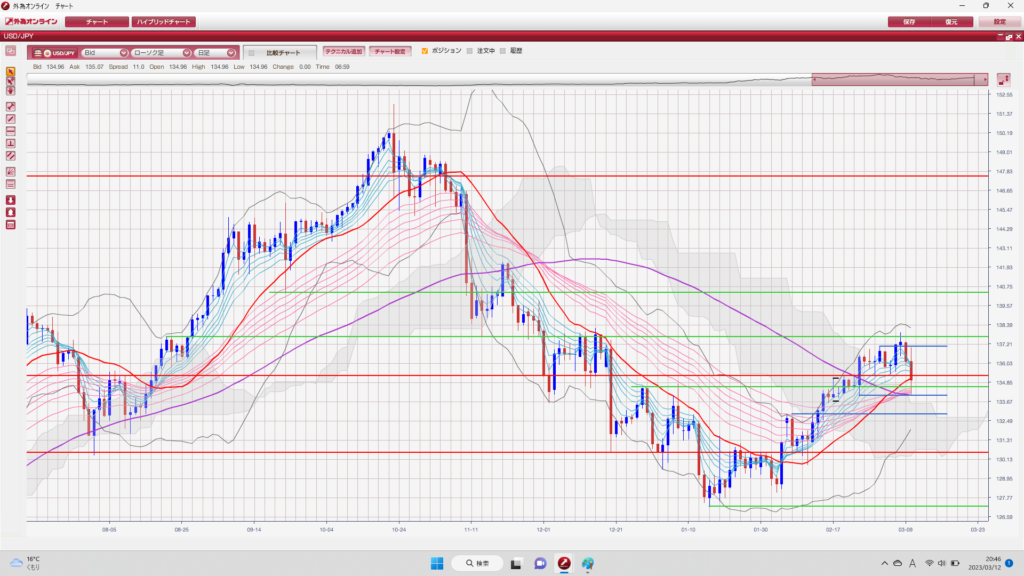Select the trend line with endpoints drawing tool

click(10, 106)
